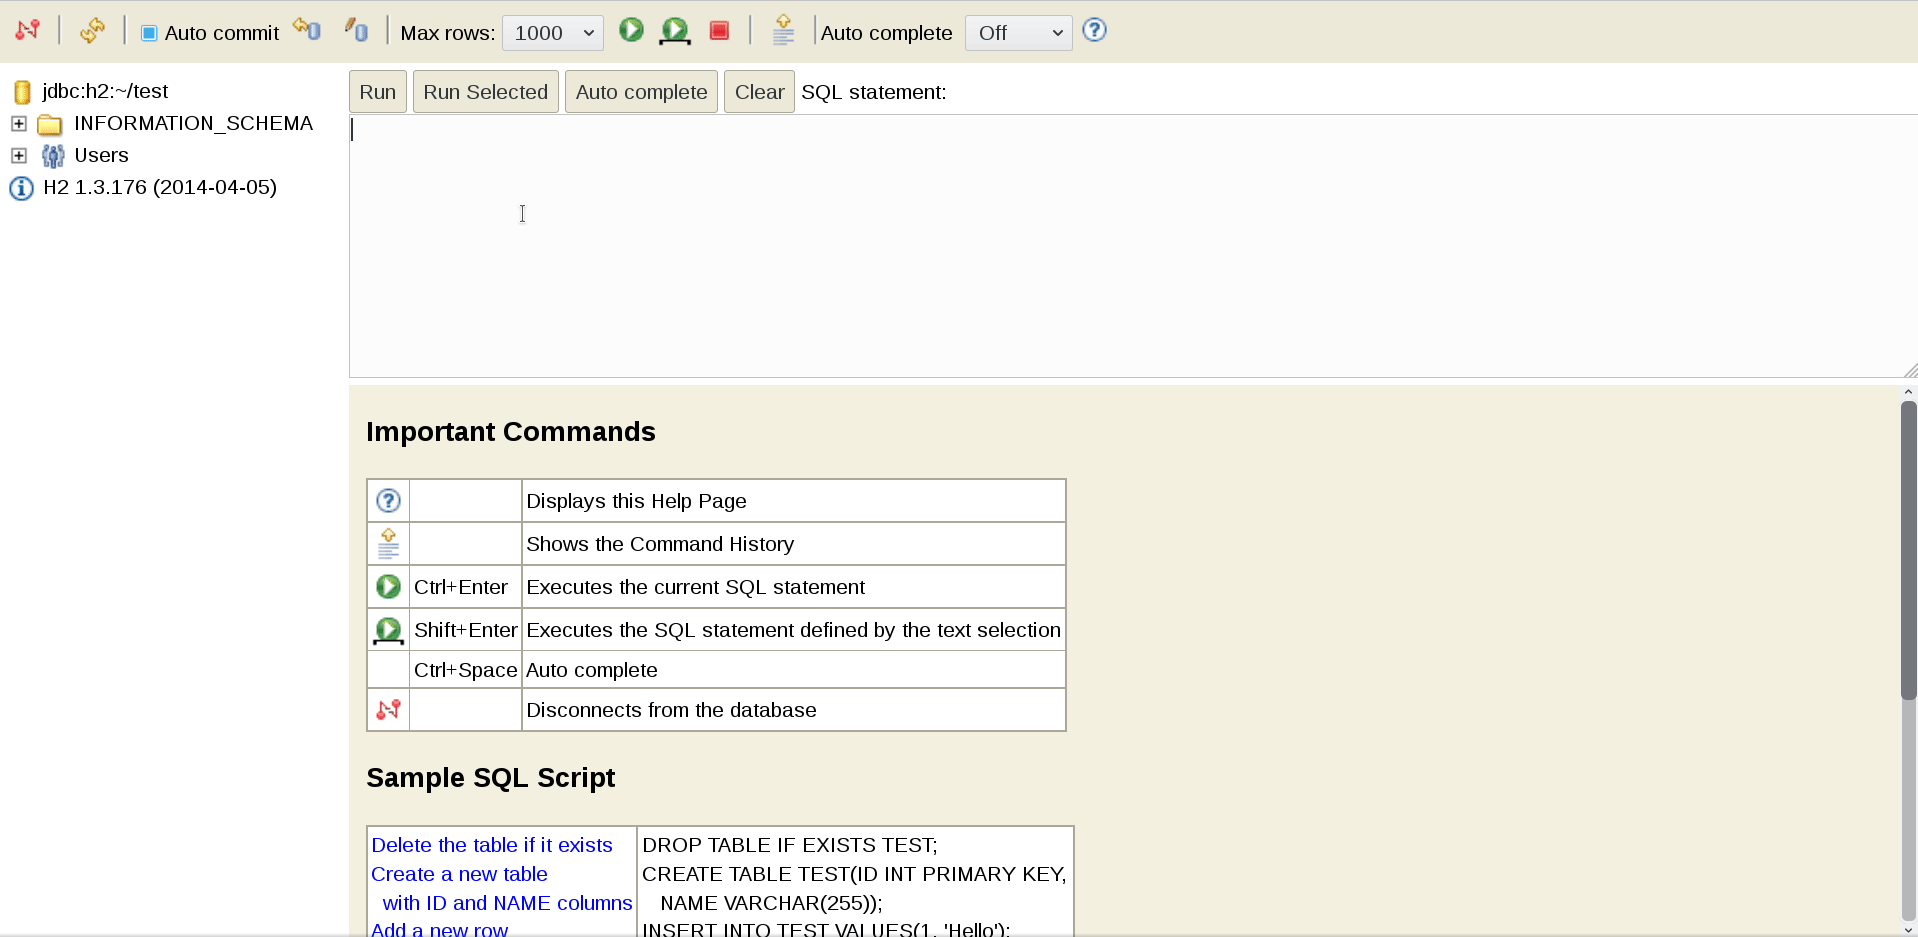Click the Help question-mark icon in the toolbar
This screenshot has width=1918, height=937.
(1095, 30)
